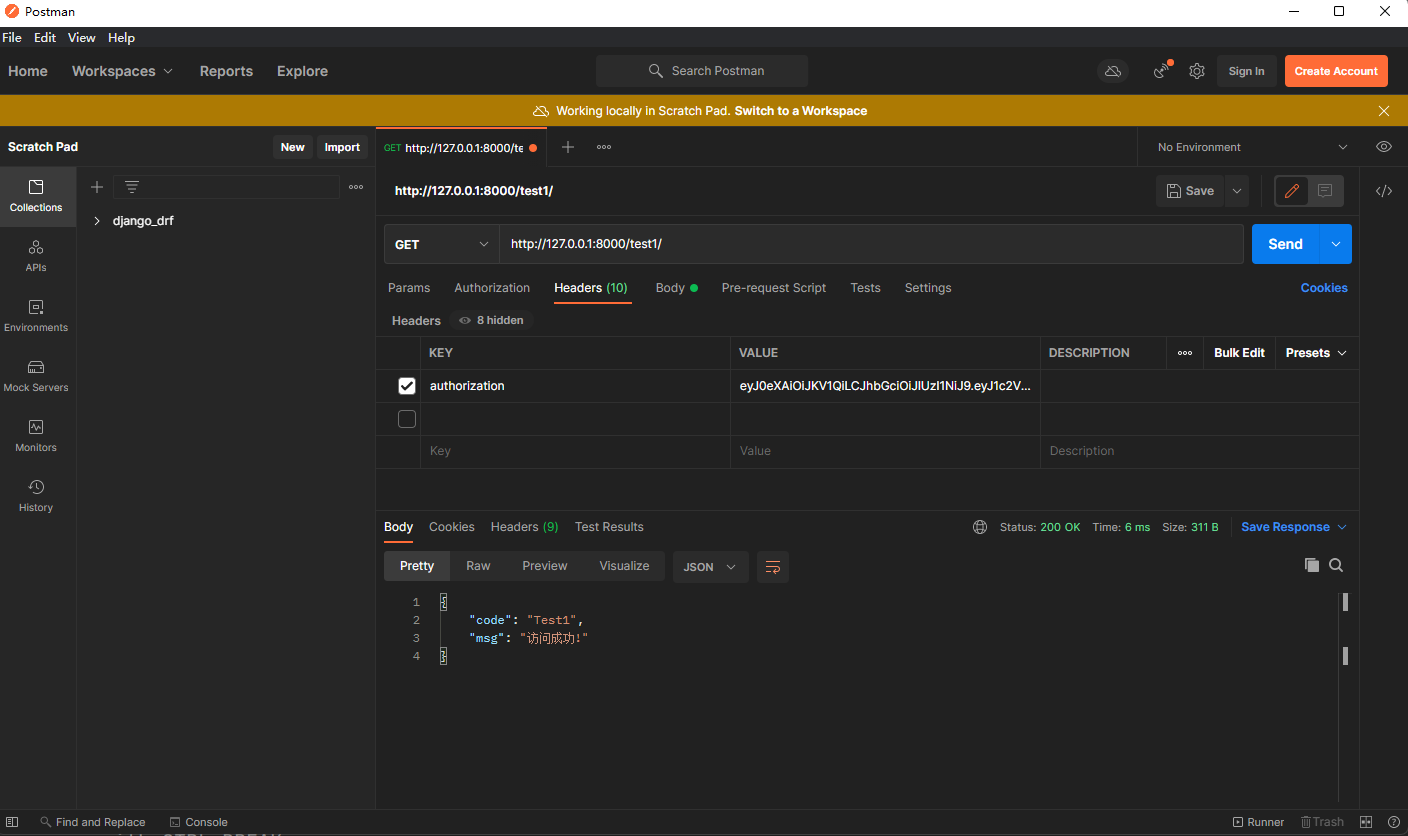Open the Workspaces dropdown
The width and height of the screenshot is (1408, 836).
(x=122, y=71)
